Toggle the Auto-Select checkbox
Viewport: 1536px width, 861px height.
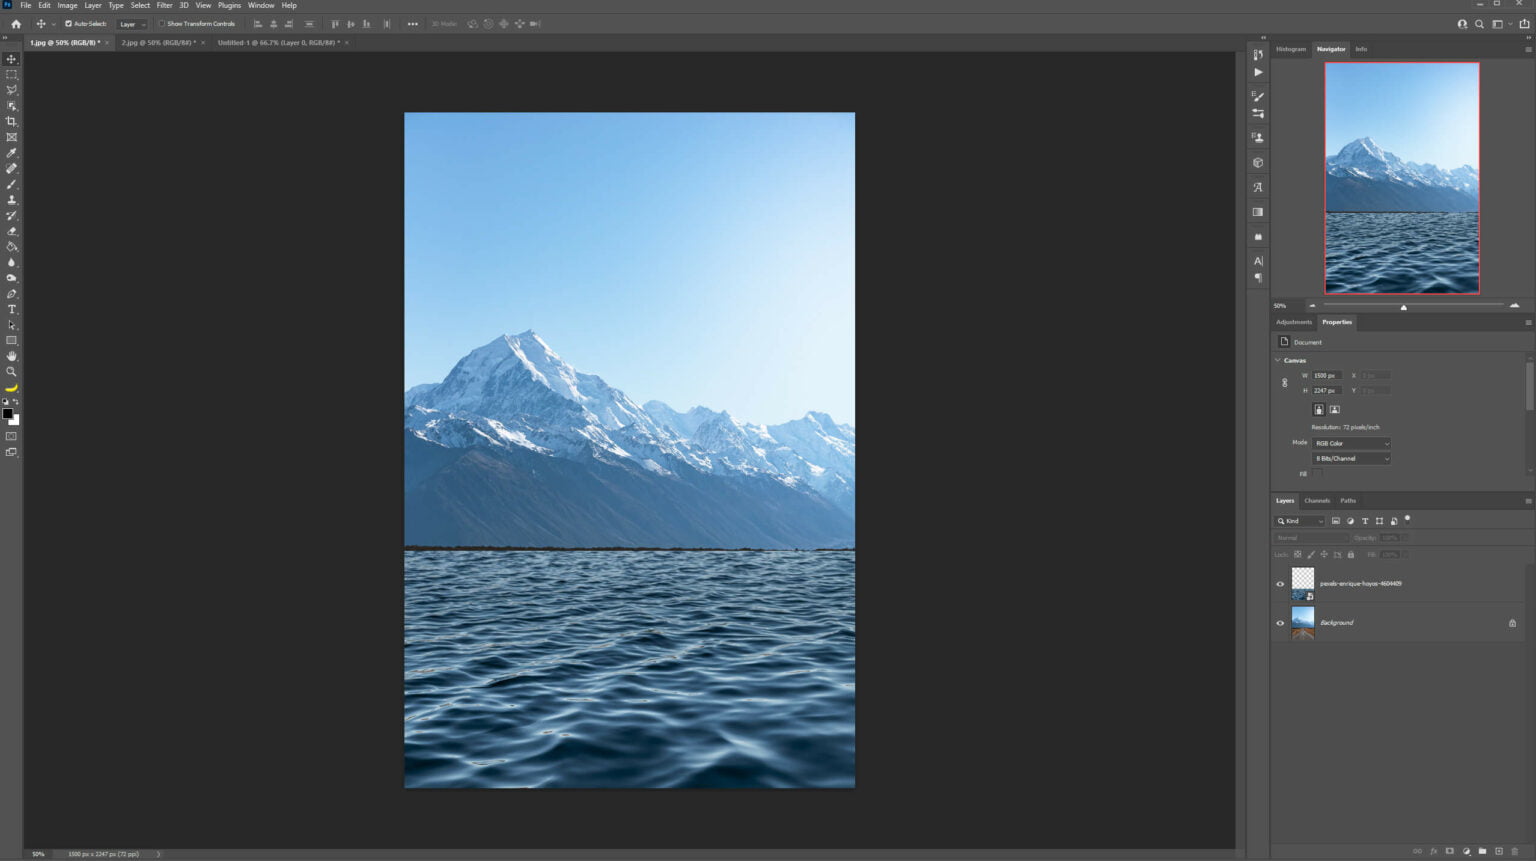tap(68, 24)
